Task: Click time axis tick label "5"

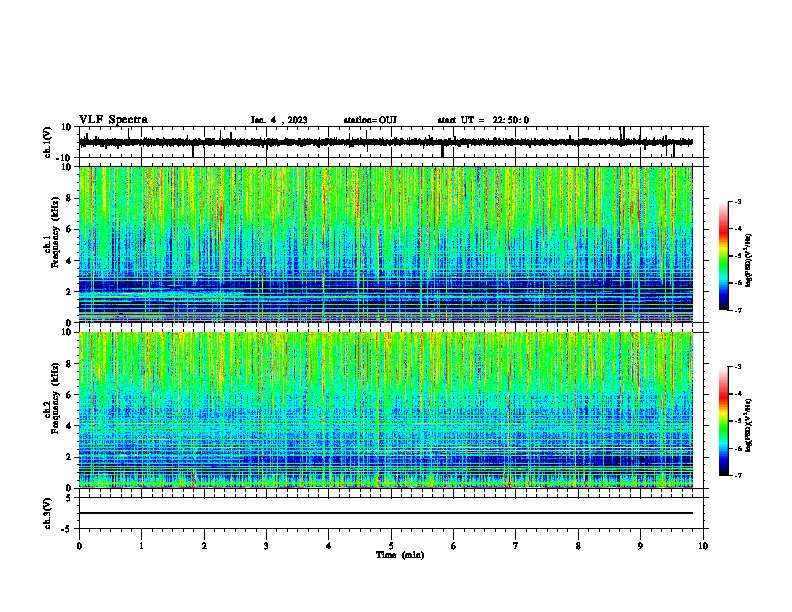Action: coord(391,546)
